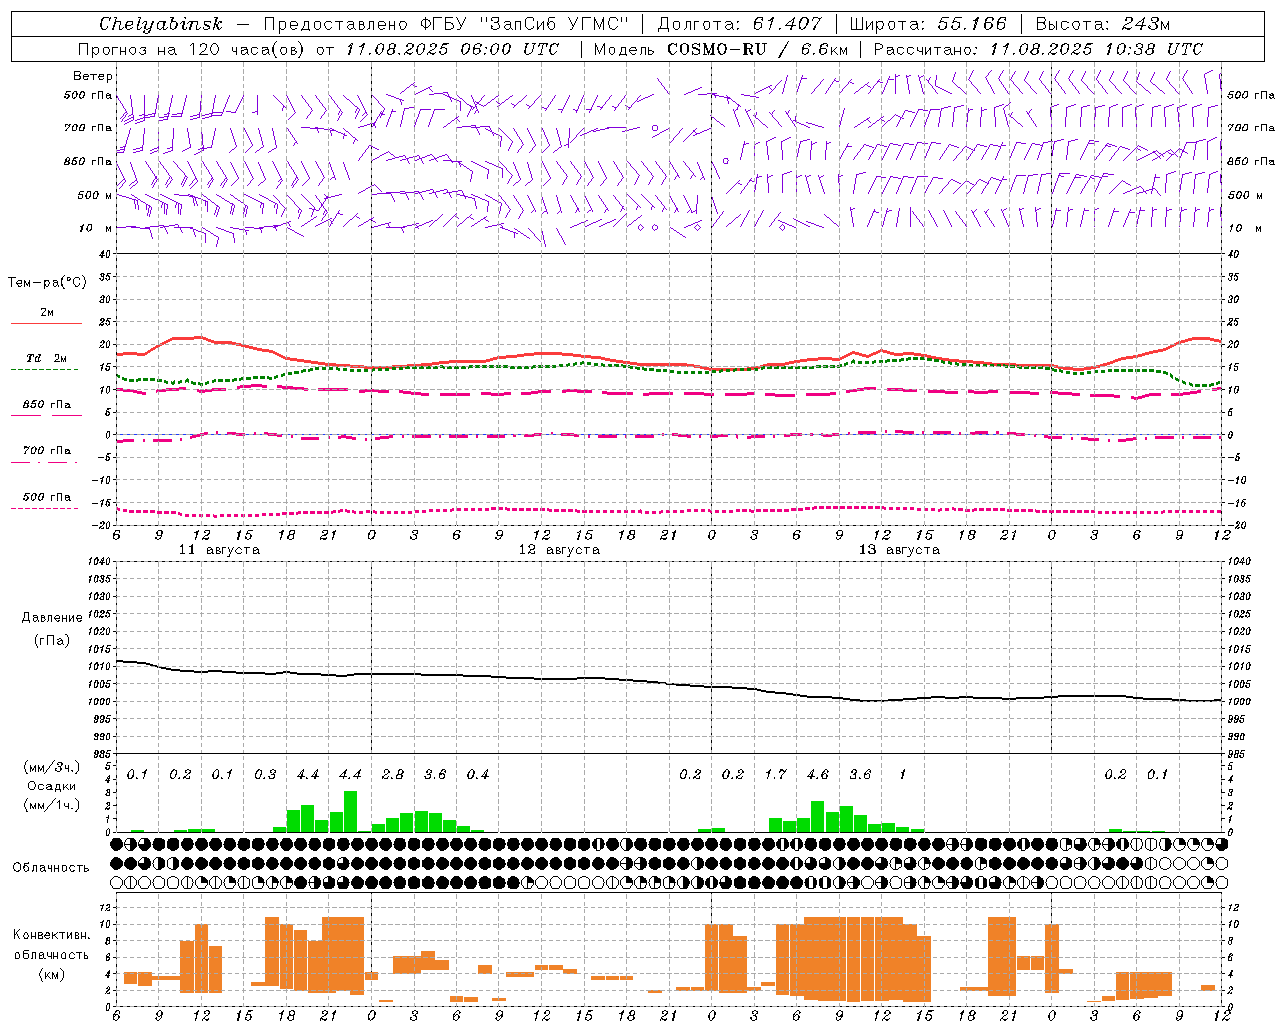
Task: Click the "0.3" precipitation amount
Action: click(265, 775)
